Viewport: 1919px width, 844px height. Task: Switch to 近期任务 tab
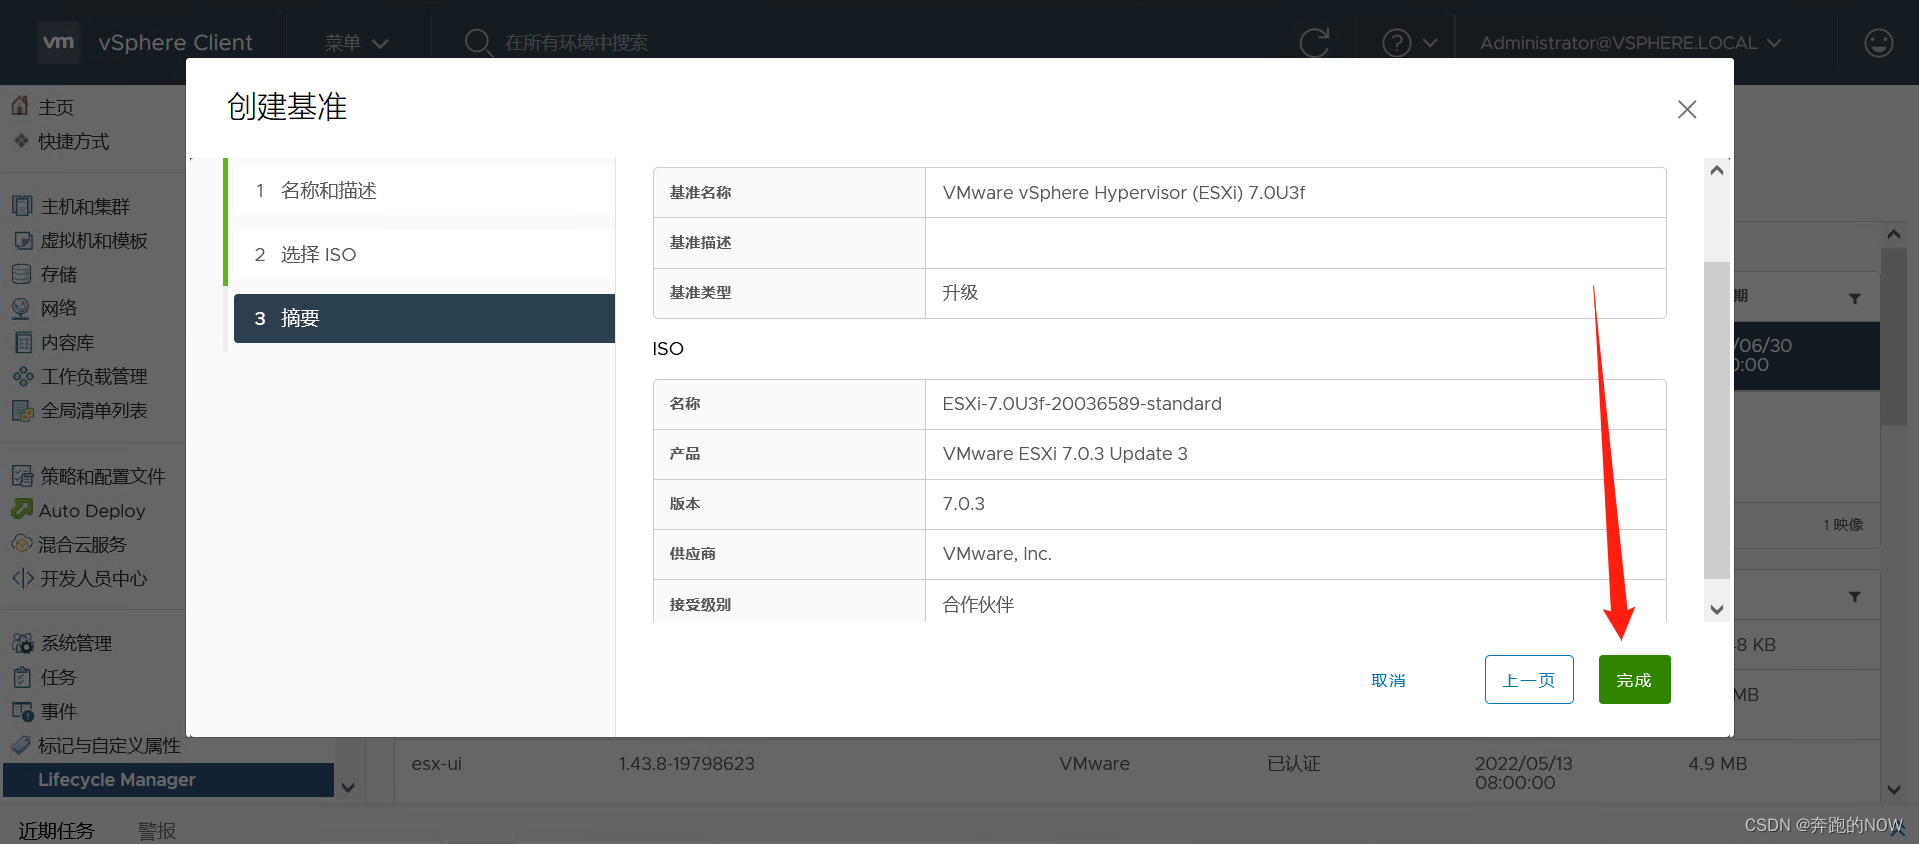(56, 830)
